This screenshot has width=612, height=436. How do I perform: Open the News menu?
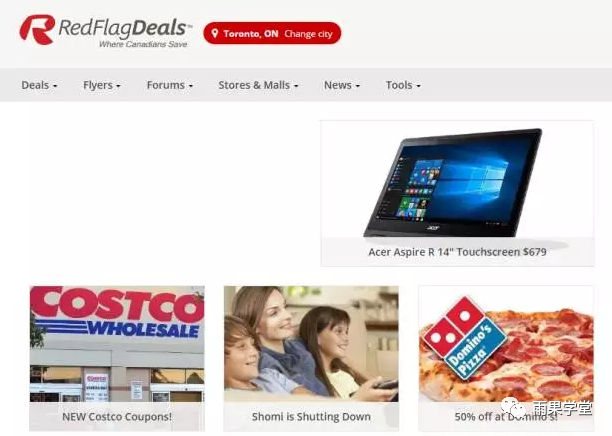(342, 85)
